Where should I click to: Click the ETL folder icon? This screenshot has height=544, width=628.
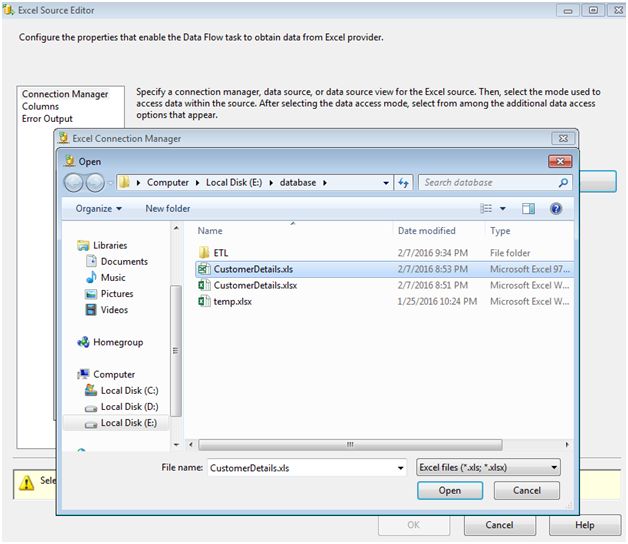[204, 252]
